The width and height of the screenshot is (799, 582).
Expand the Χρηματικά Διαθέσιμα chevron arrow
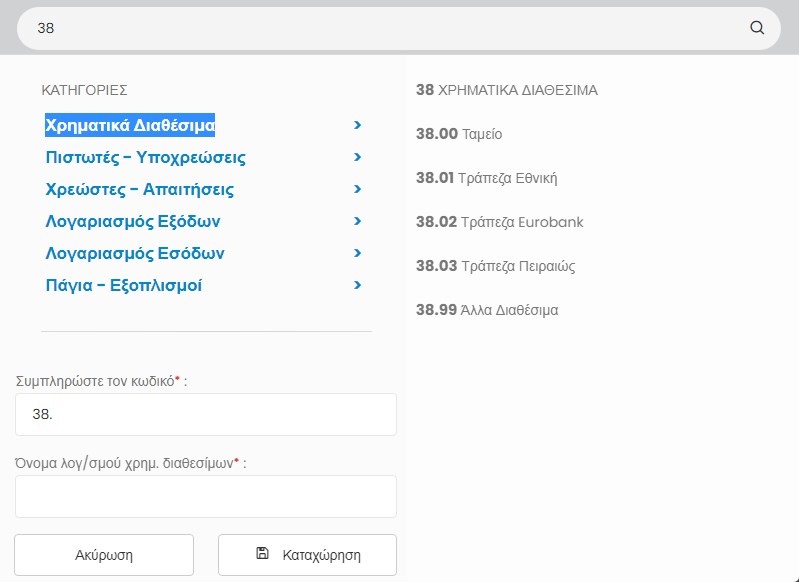(357, 125)
